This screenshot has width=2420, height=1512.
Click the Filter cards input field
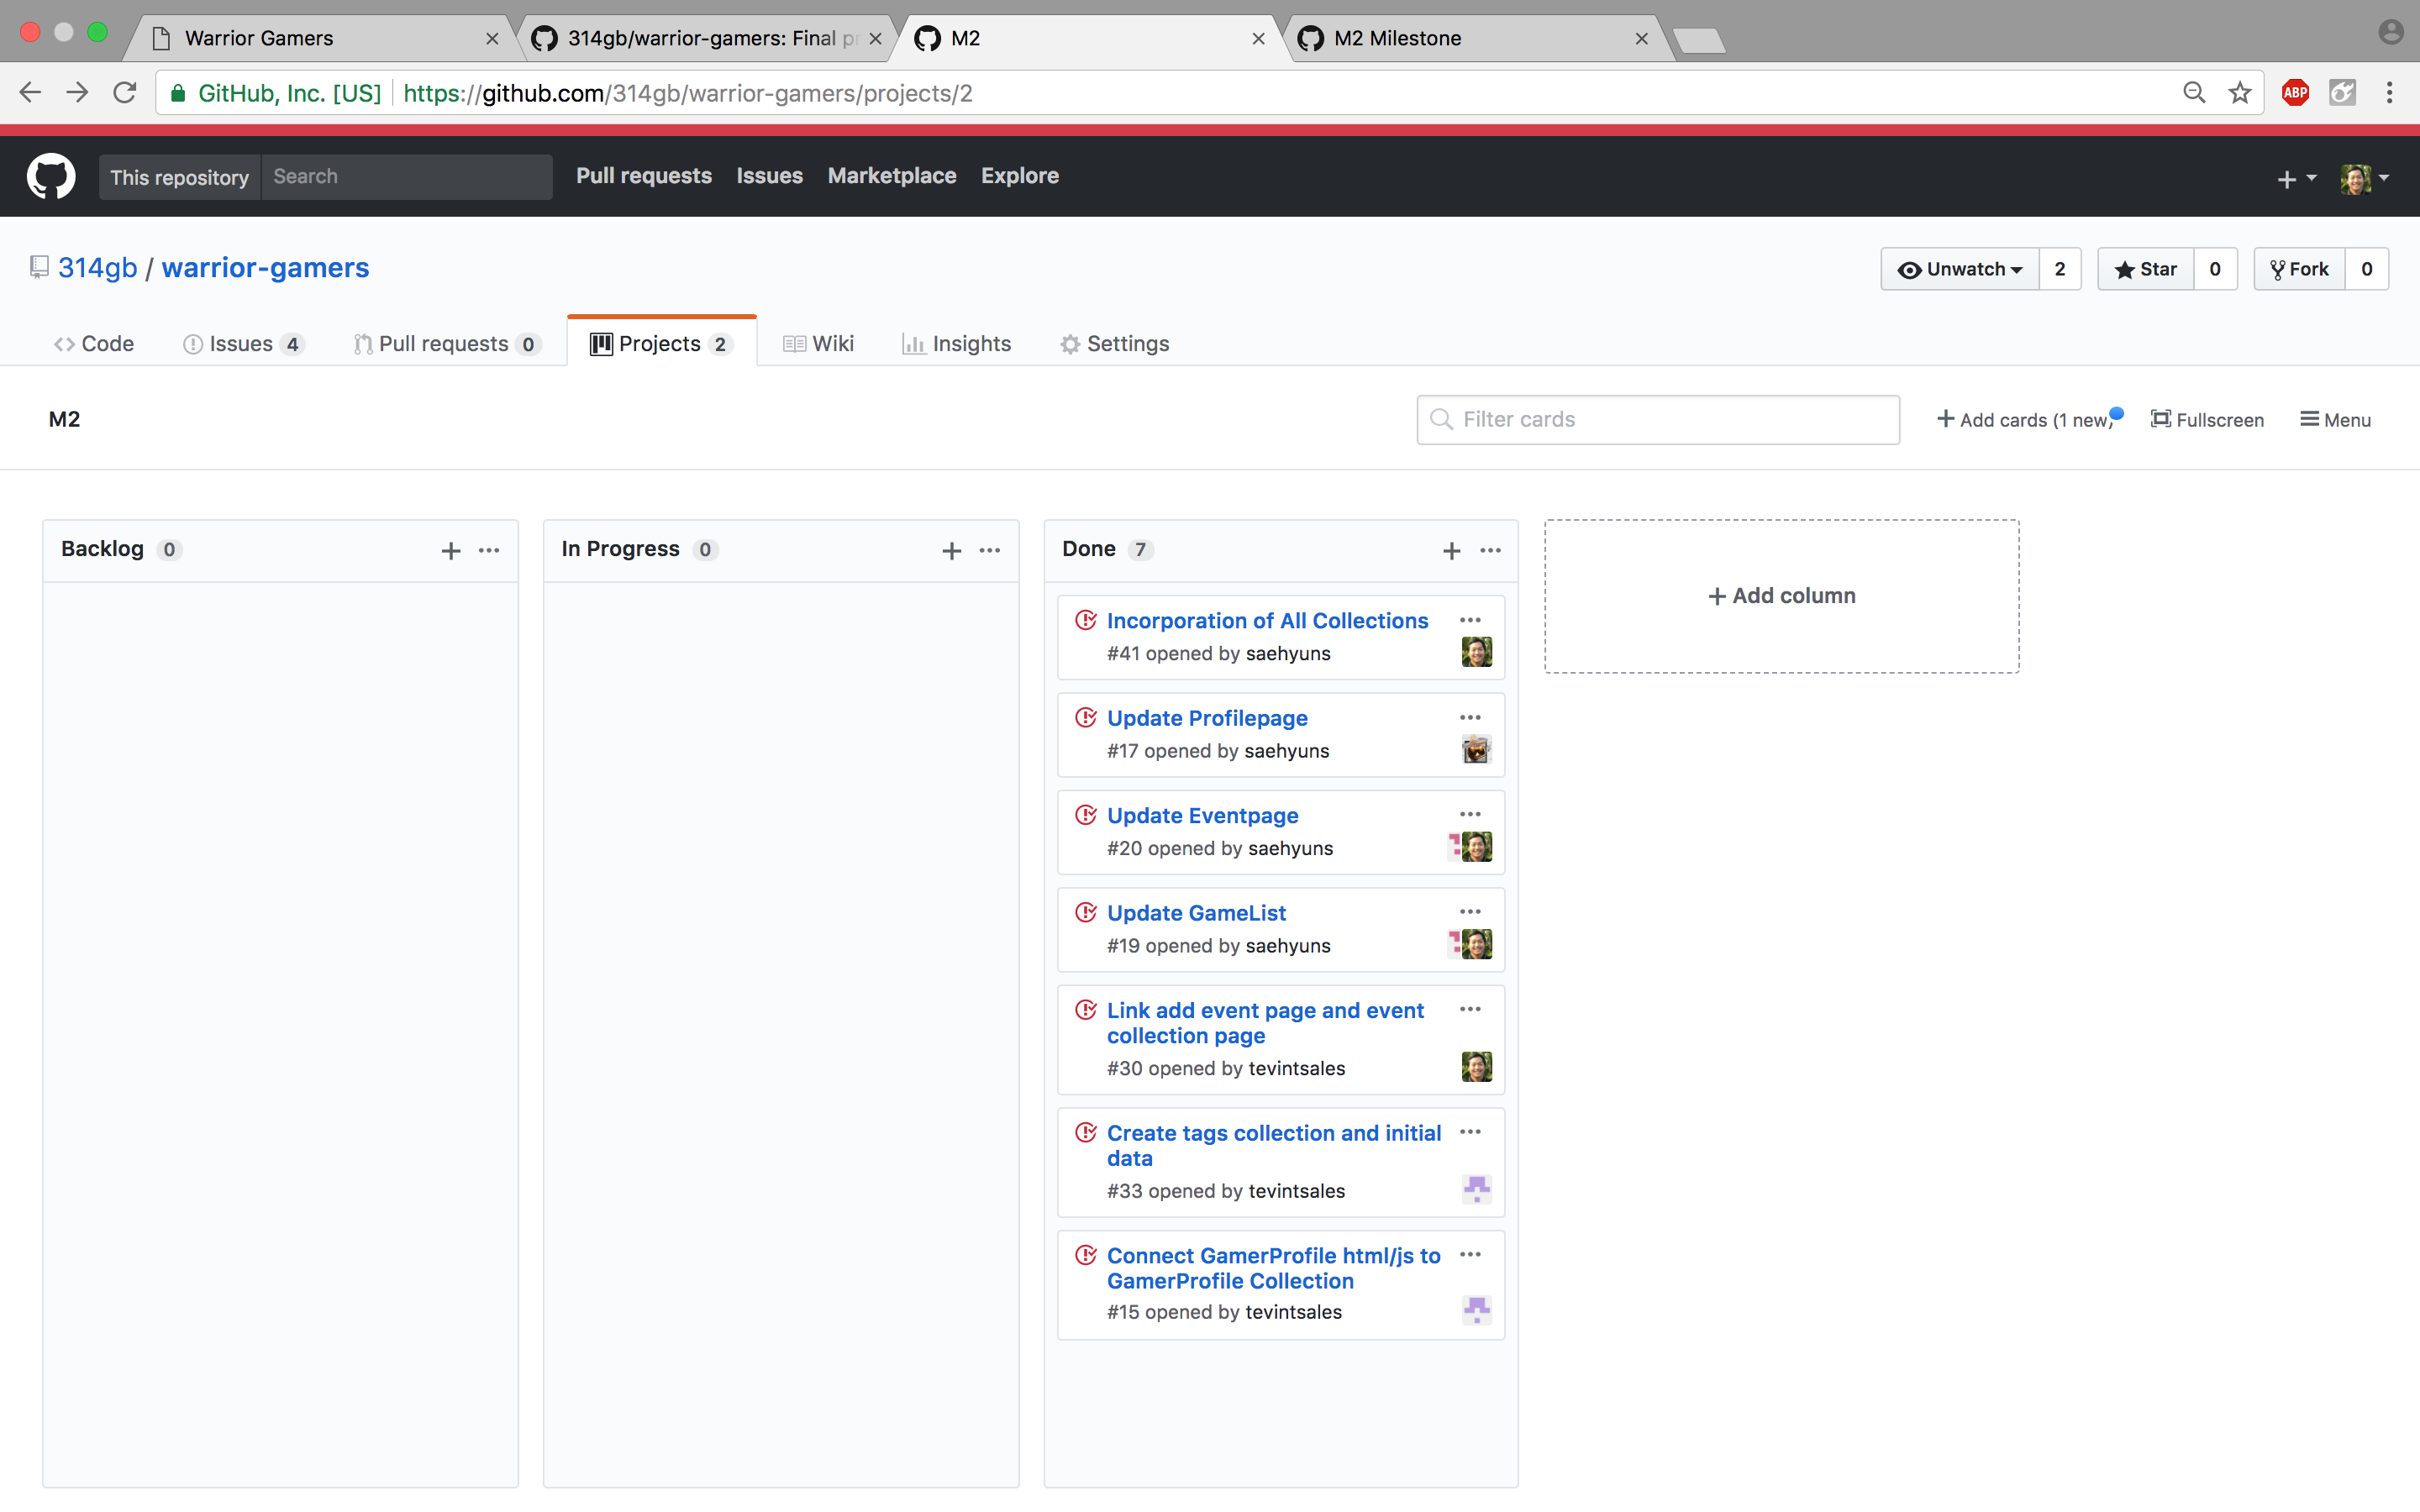click(1658, 419)
